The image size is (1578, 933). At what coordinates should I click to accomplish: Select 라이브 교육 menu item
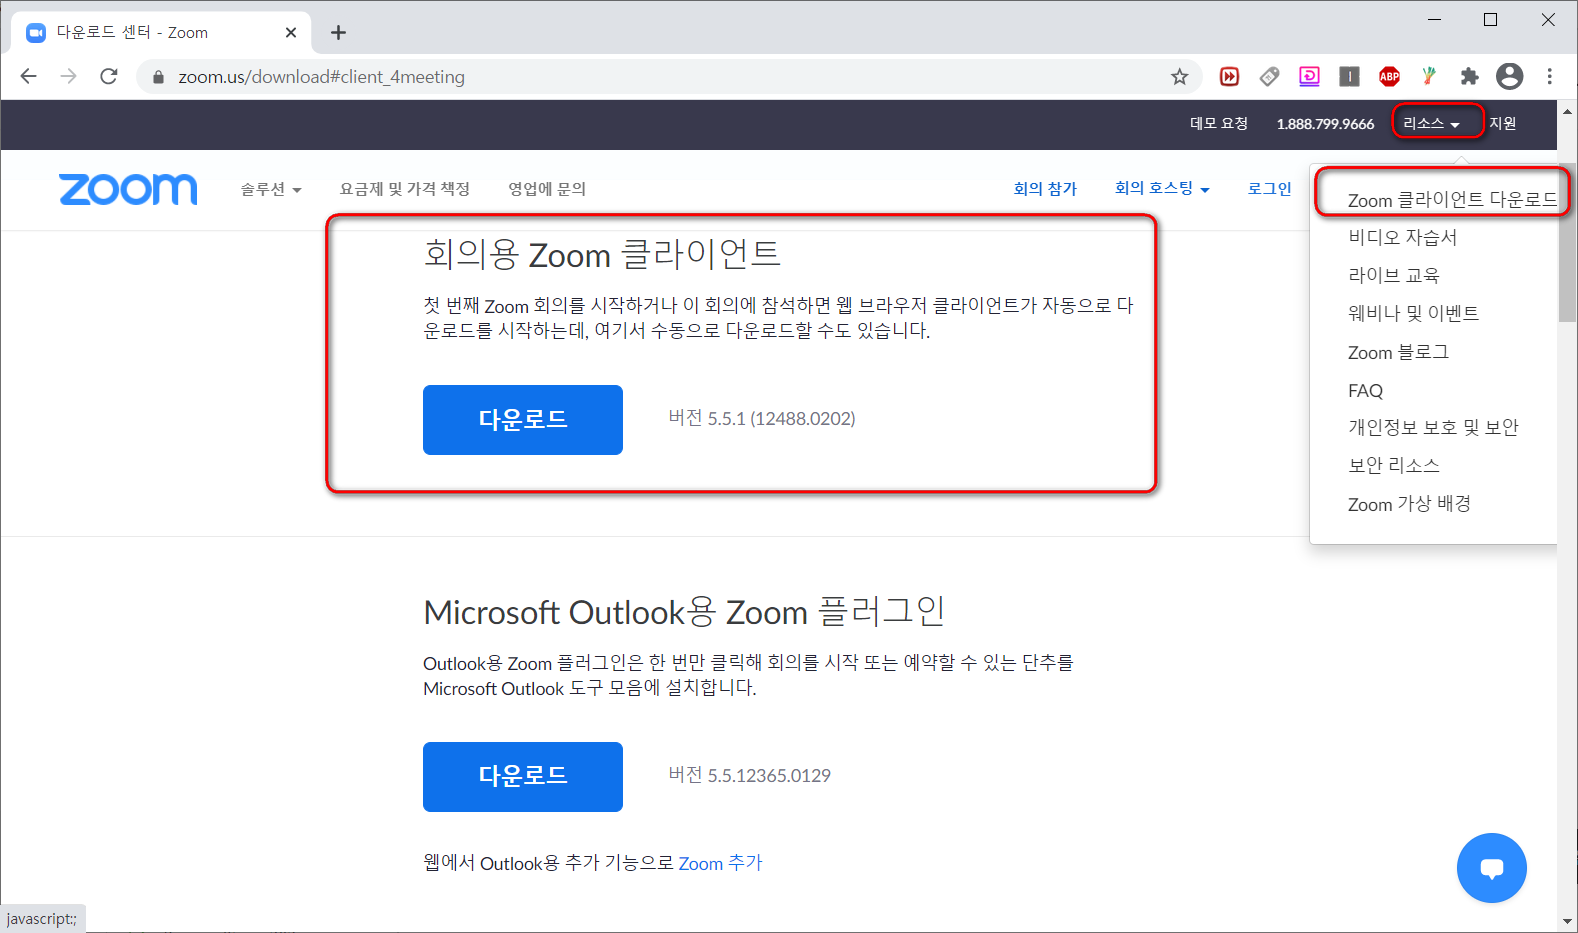pyautogui.click(x=1394, y=275)
